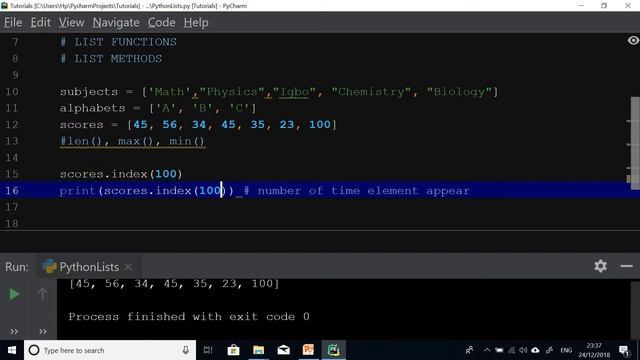Expand the second double-chevron in Run panel
The height and width of the screenshot is (360, 640).
click(42, 331)
